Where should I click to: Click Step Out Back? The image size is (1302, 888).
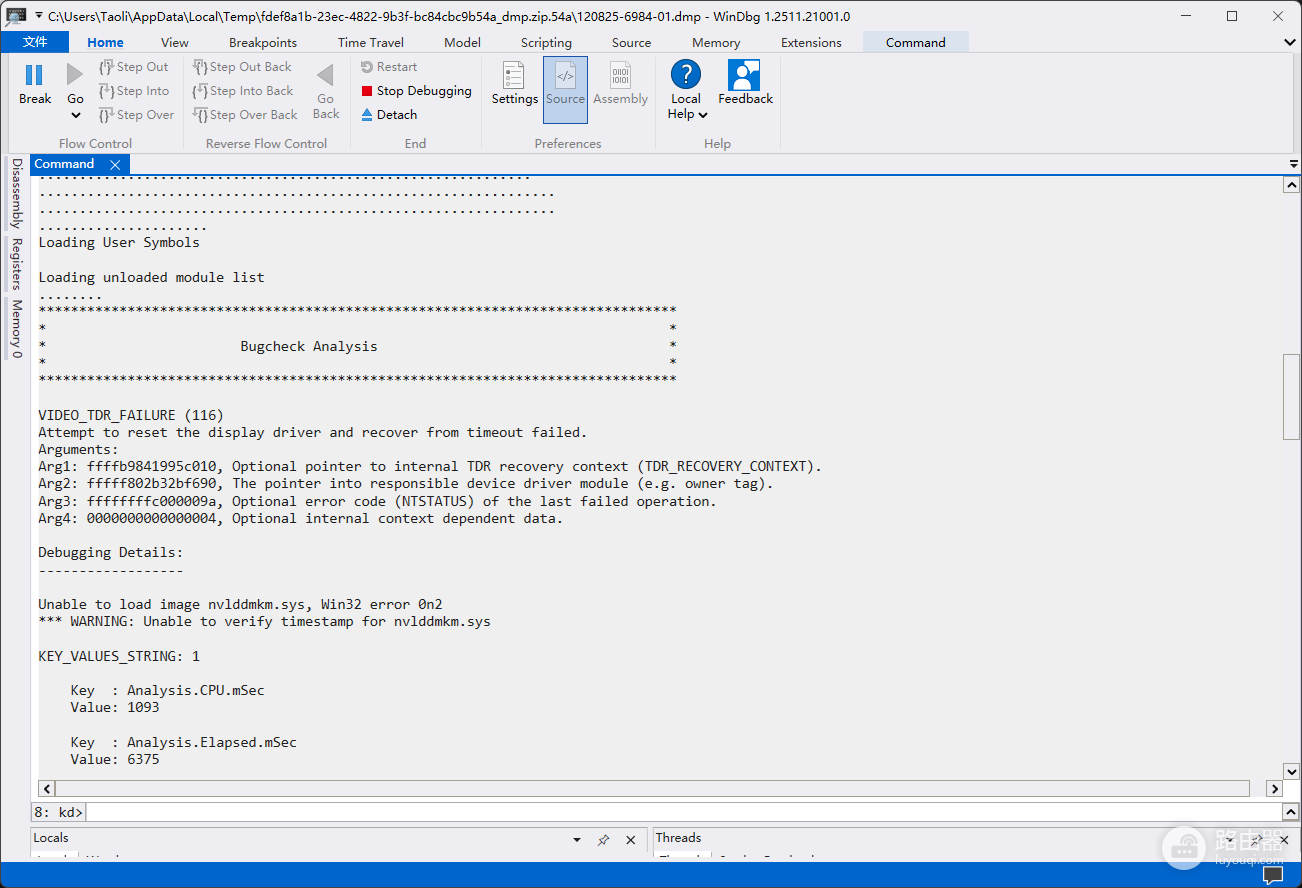pyautogui.click(x=243, y=67)
